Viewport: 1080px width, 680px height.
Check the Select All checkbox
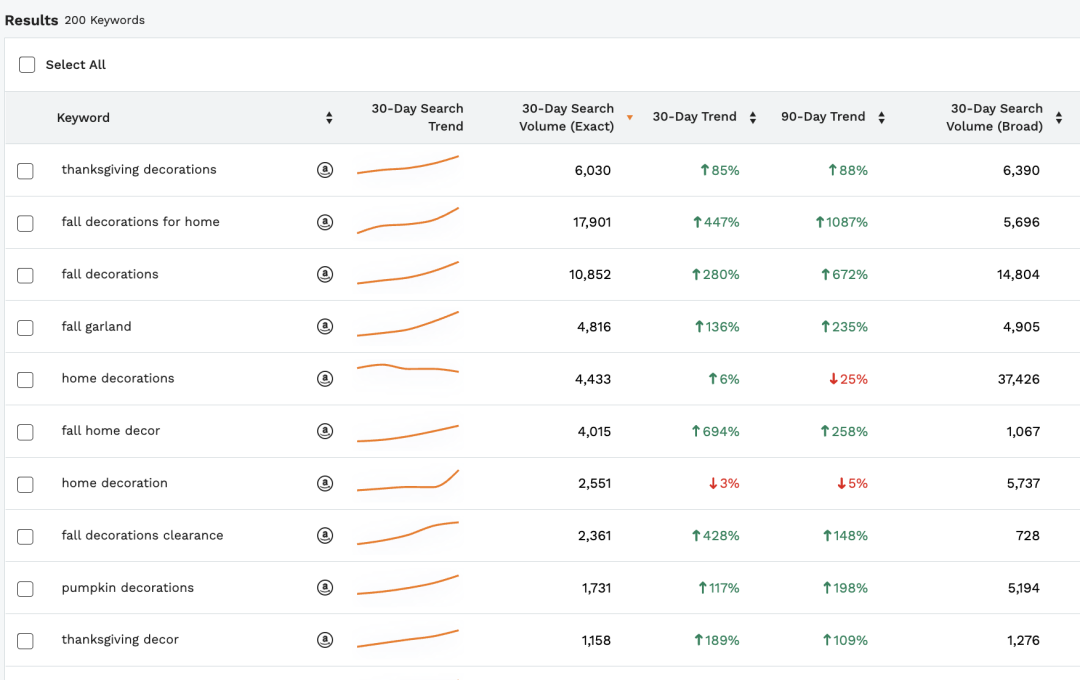27,65
